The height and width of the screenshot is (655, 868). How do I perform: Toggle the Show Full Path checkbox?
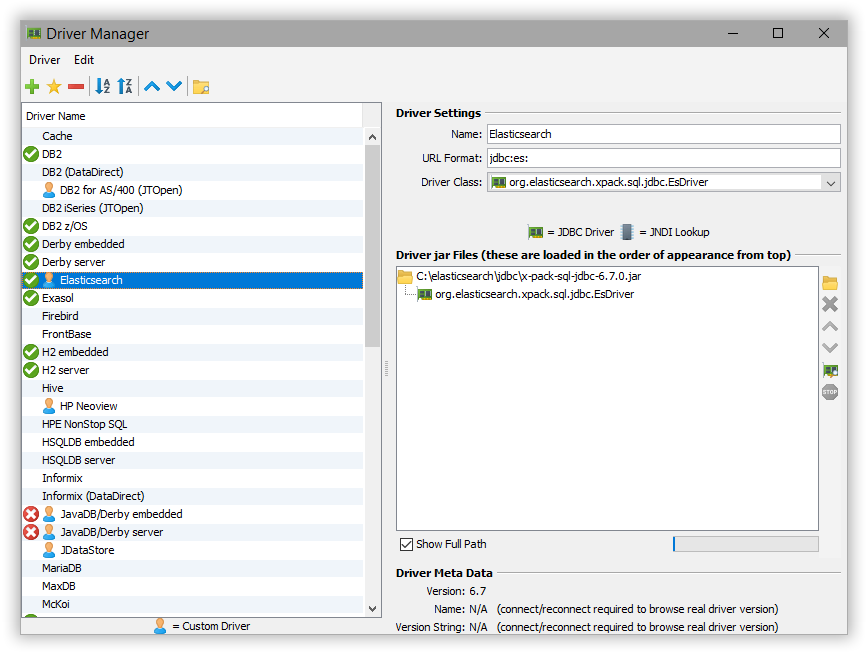pyautogui.click(x=407, y=544)
